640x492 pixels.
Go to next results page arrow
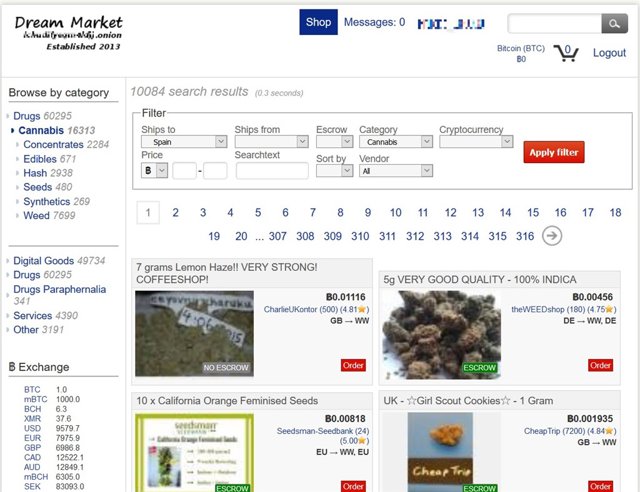(x=552, y=236)
